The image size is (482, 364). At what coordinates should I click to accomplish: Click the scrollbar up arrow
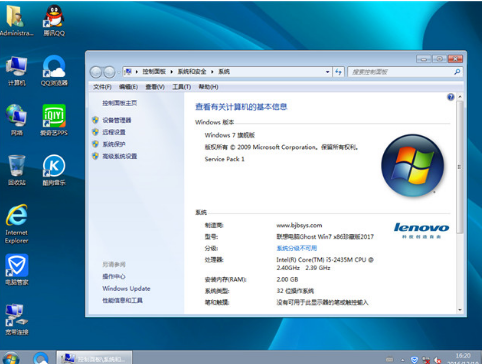click(x=460, y=97)
